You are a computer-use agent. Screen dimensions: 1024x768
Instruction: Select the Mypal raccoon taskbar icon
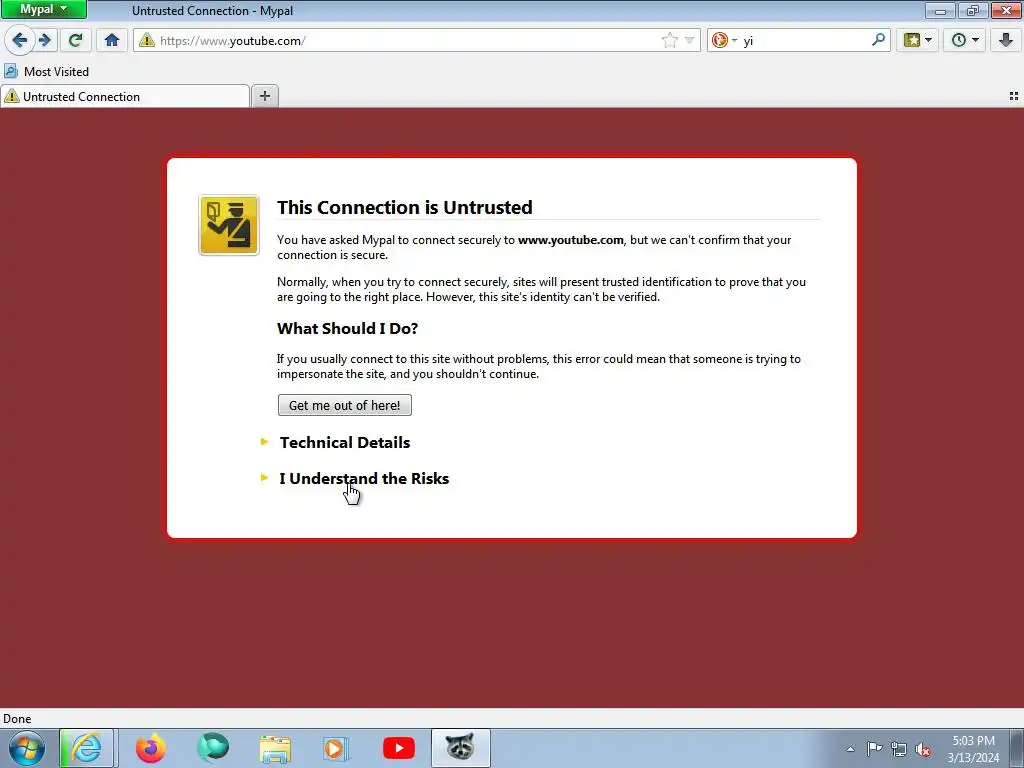tap(460, 748)
